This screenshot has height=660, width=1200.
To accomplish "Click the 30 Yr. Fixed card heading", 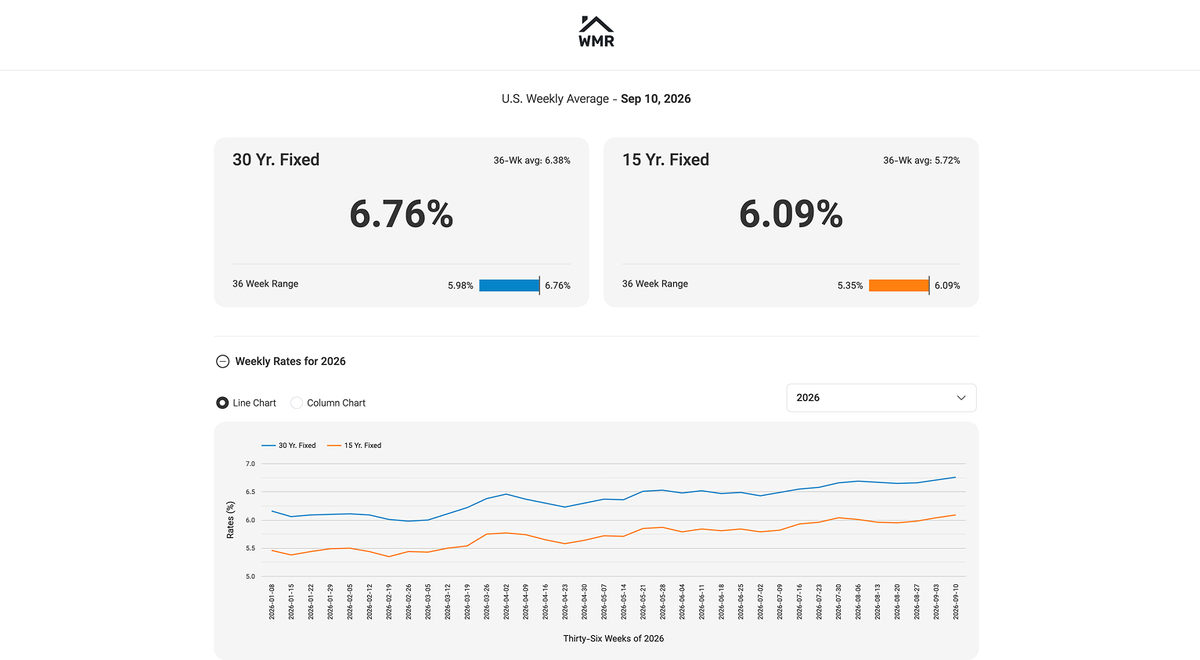I will click(x=276, y=160).
